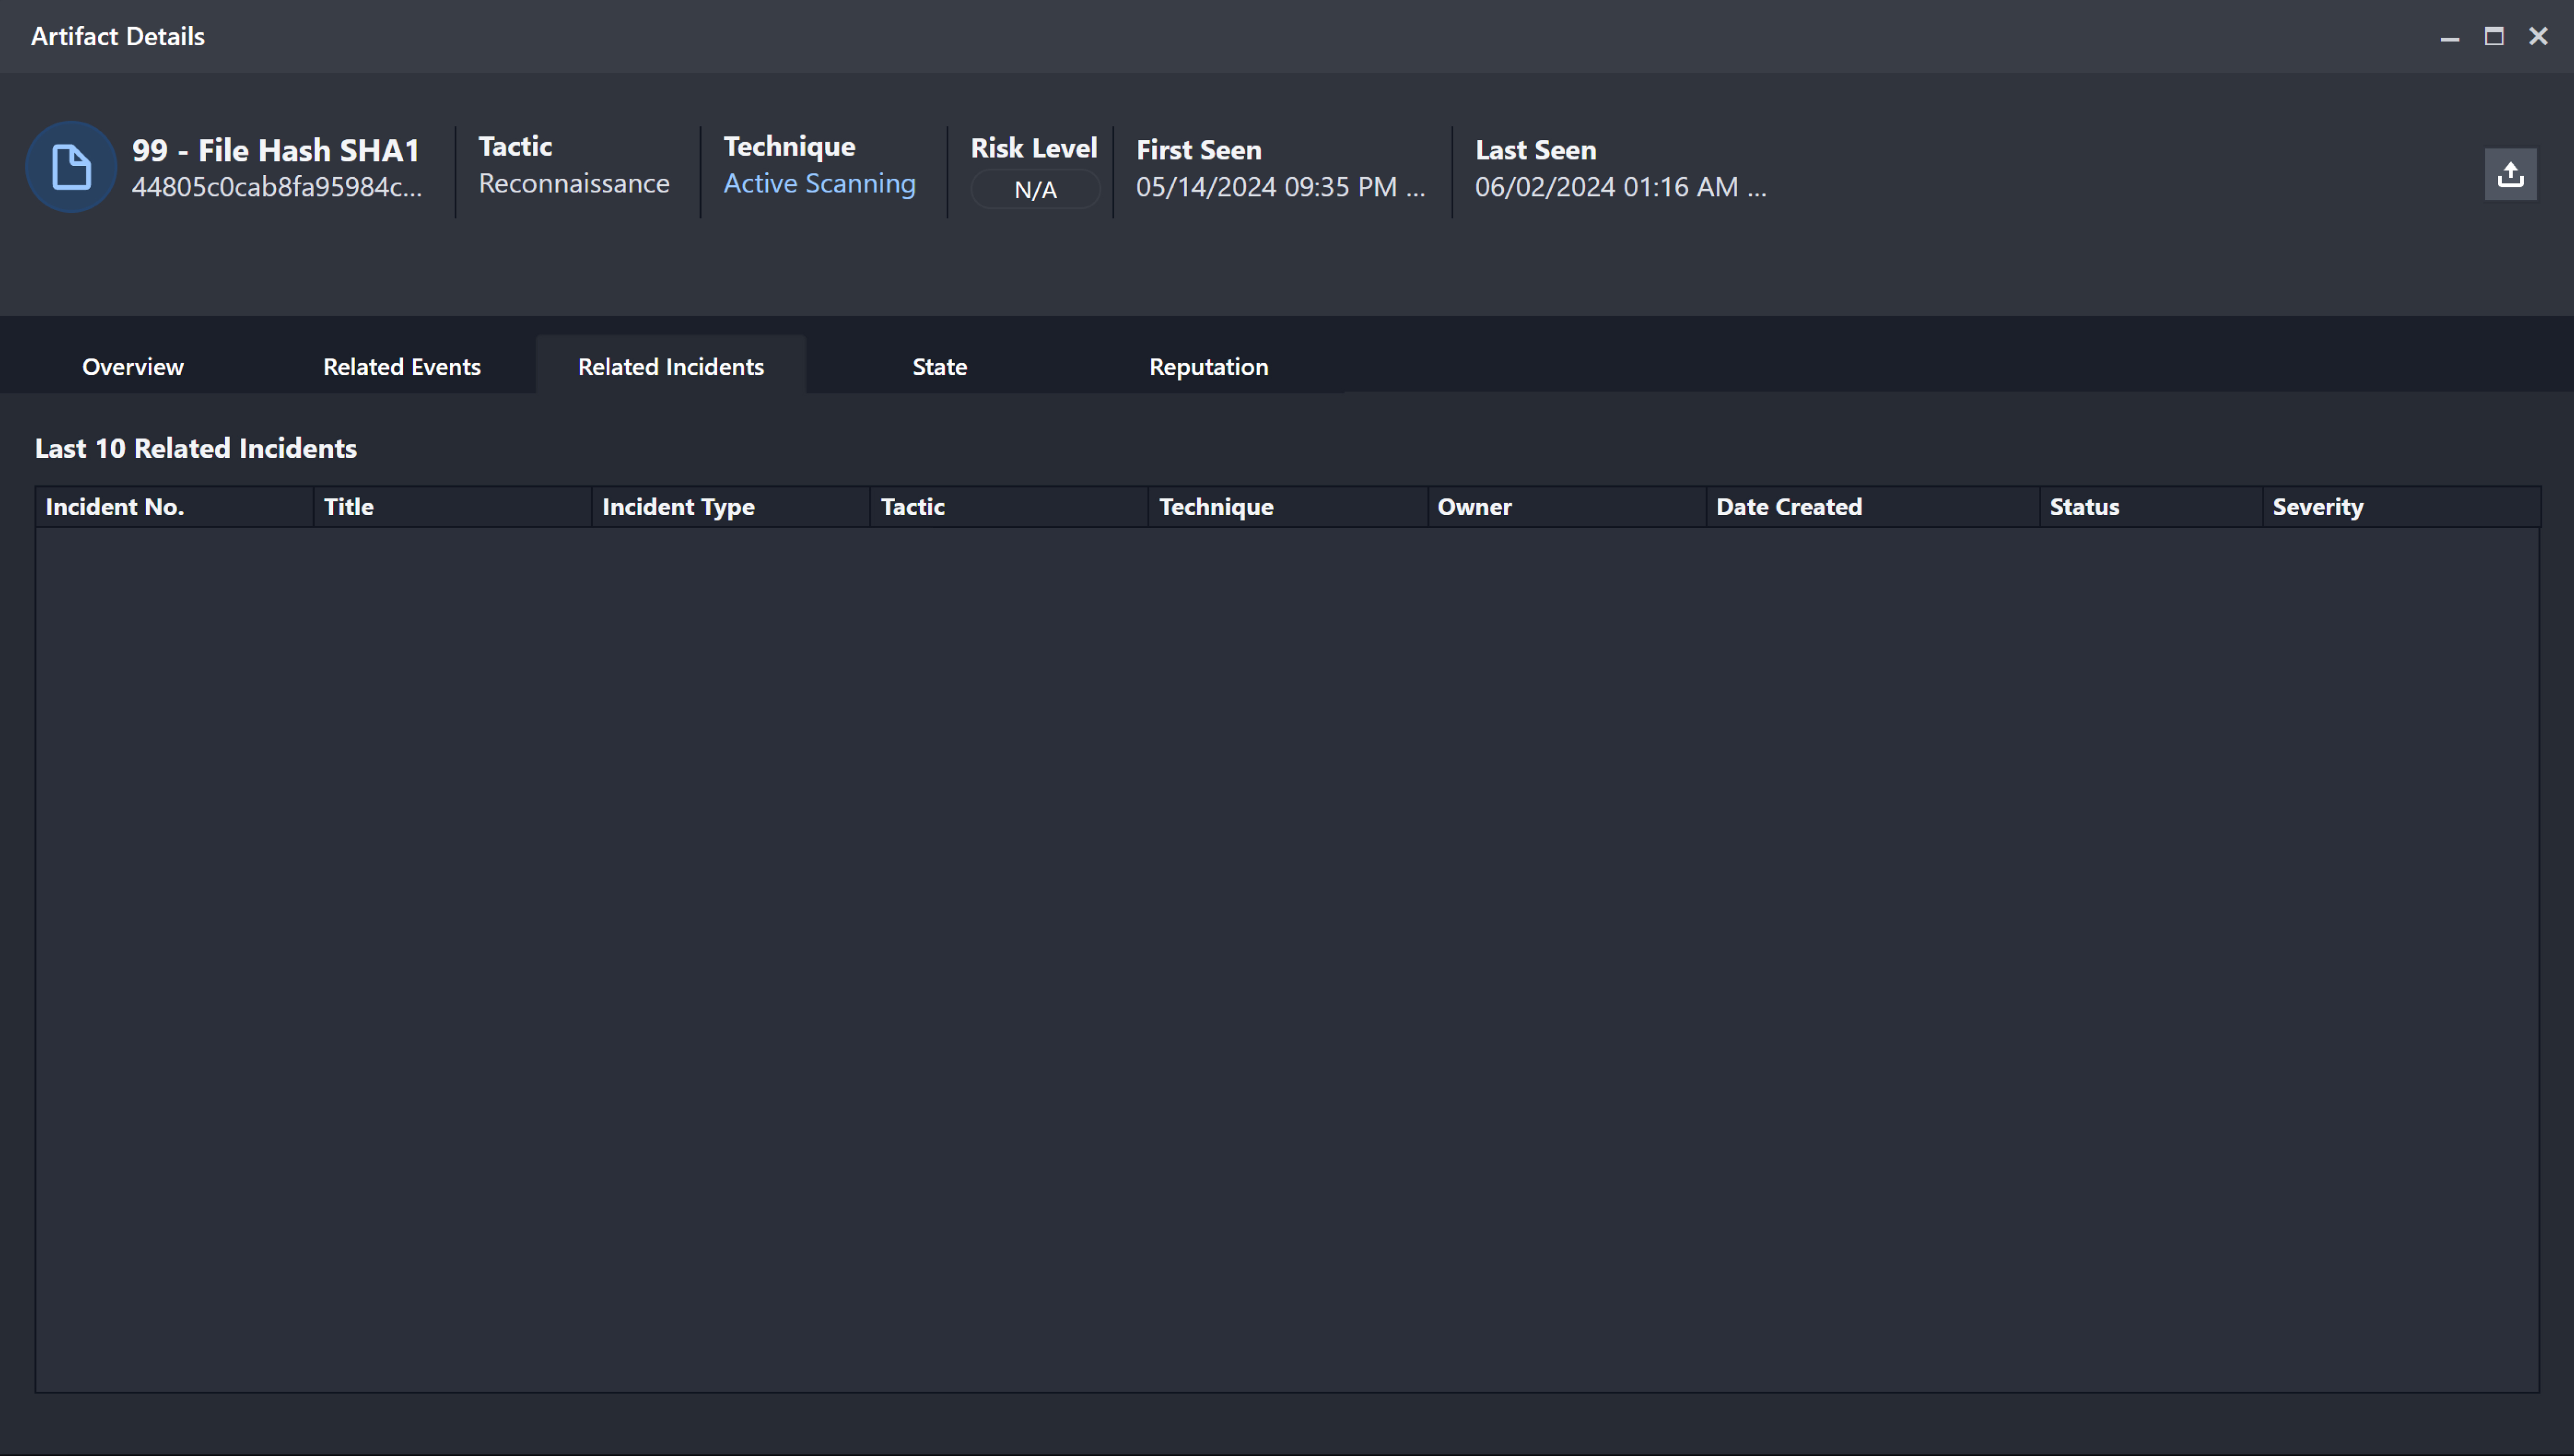The height and width of the screenshot is (1456, 2574).
Task: Sort by Incident No. column header
Action: tap(115, 507)
